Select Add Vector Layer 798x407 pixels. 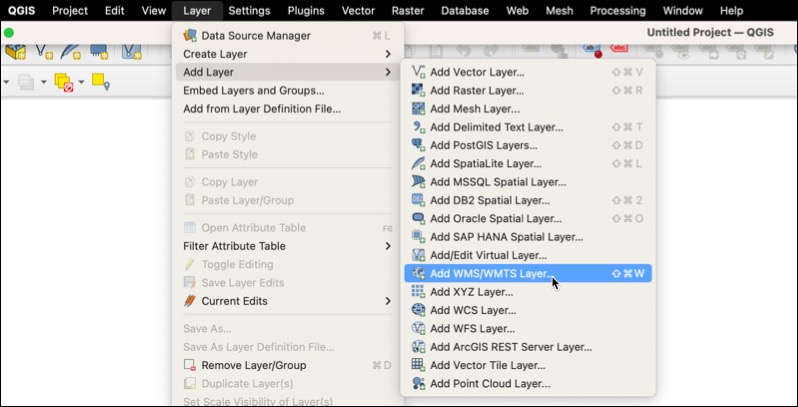(528, 72)
